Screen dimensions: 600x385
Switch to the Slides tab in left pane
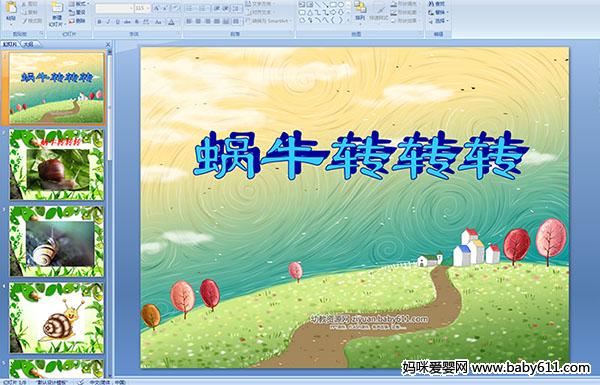point(10,44)
